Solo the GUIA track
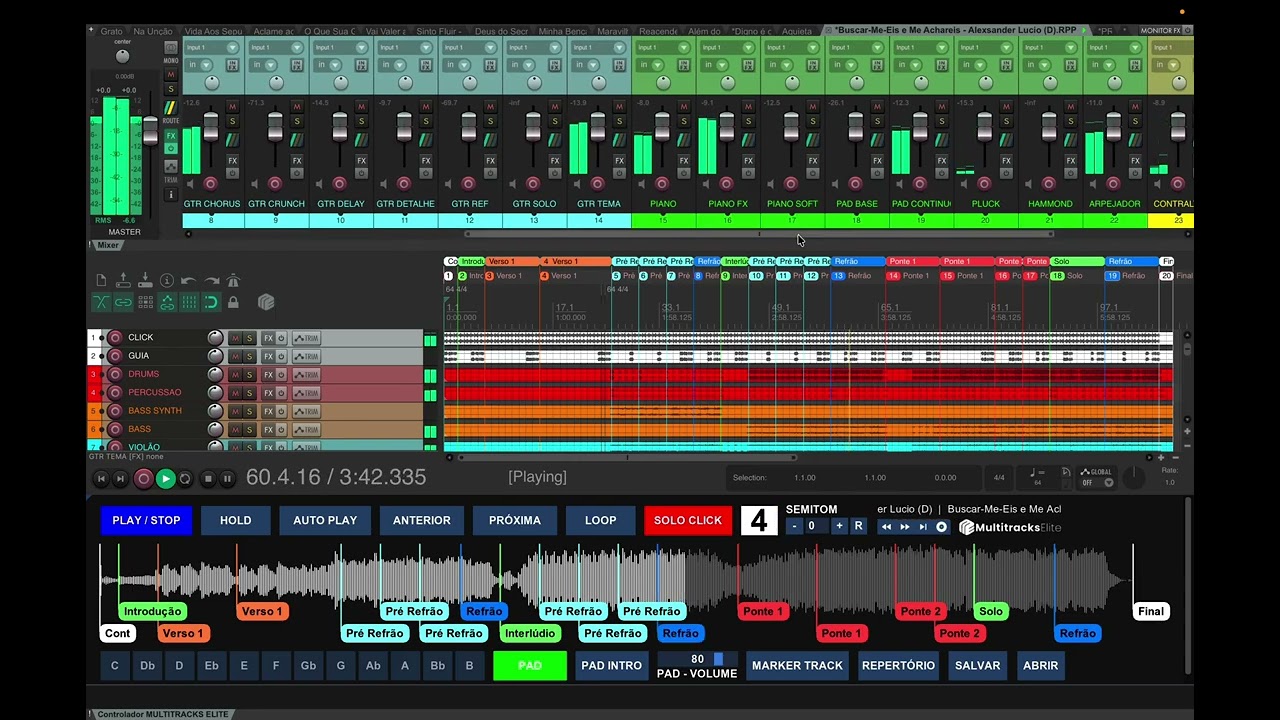The width and height of the screenshot is (1280, 720). [249, 356]
